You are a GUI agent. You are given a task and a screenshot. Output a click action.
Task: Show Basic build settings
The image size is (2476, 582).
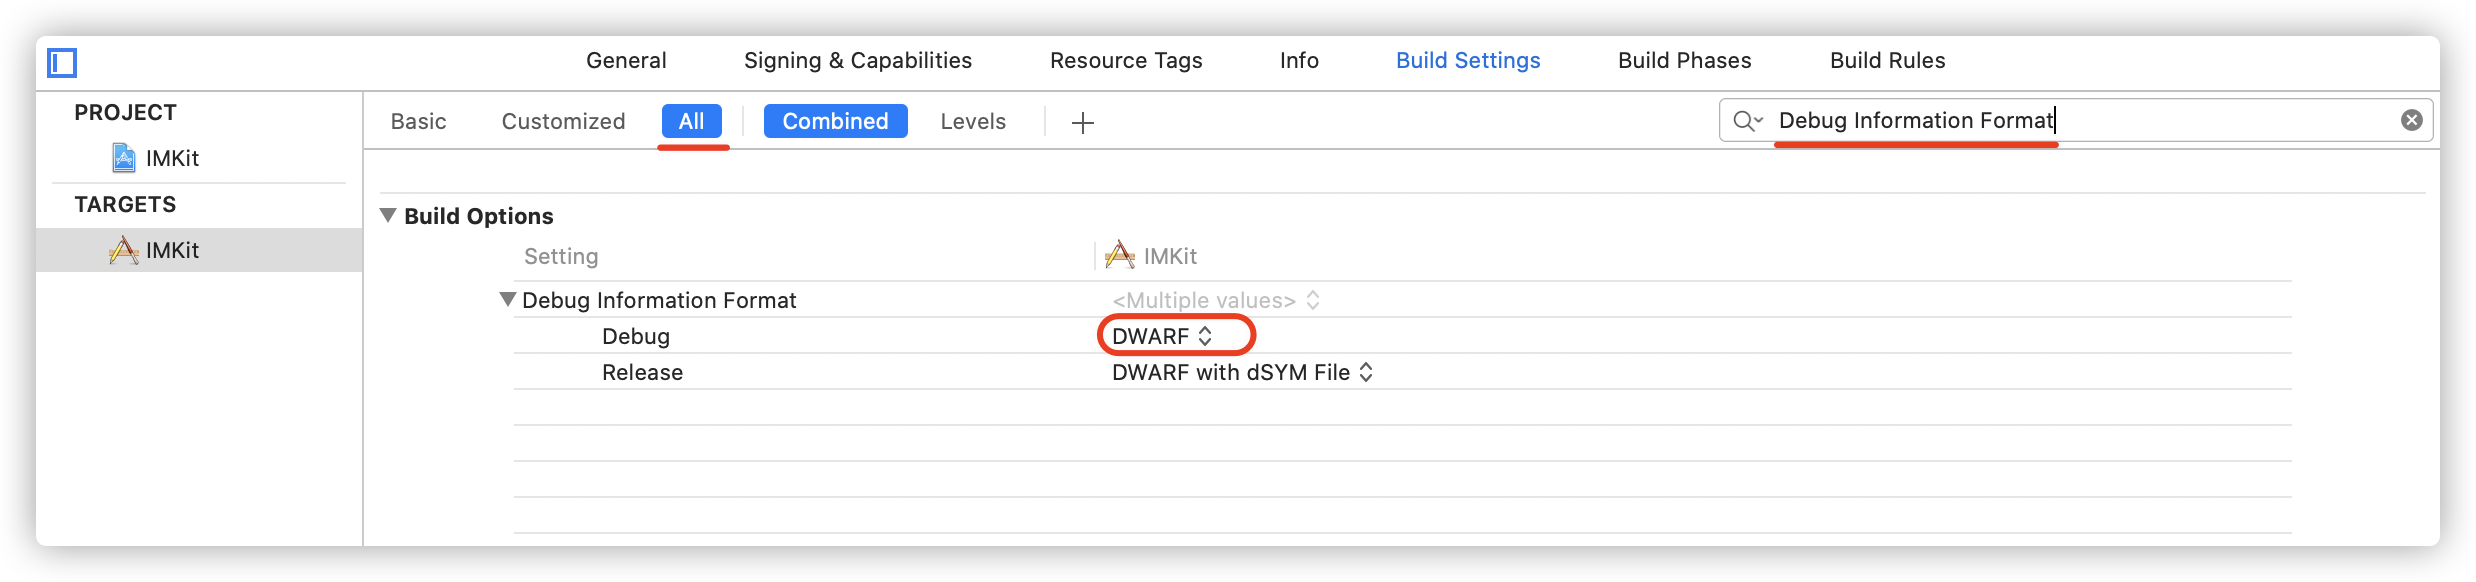(418, 121)
